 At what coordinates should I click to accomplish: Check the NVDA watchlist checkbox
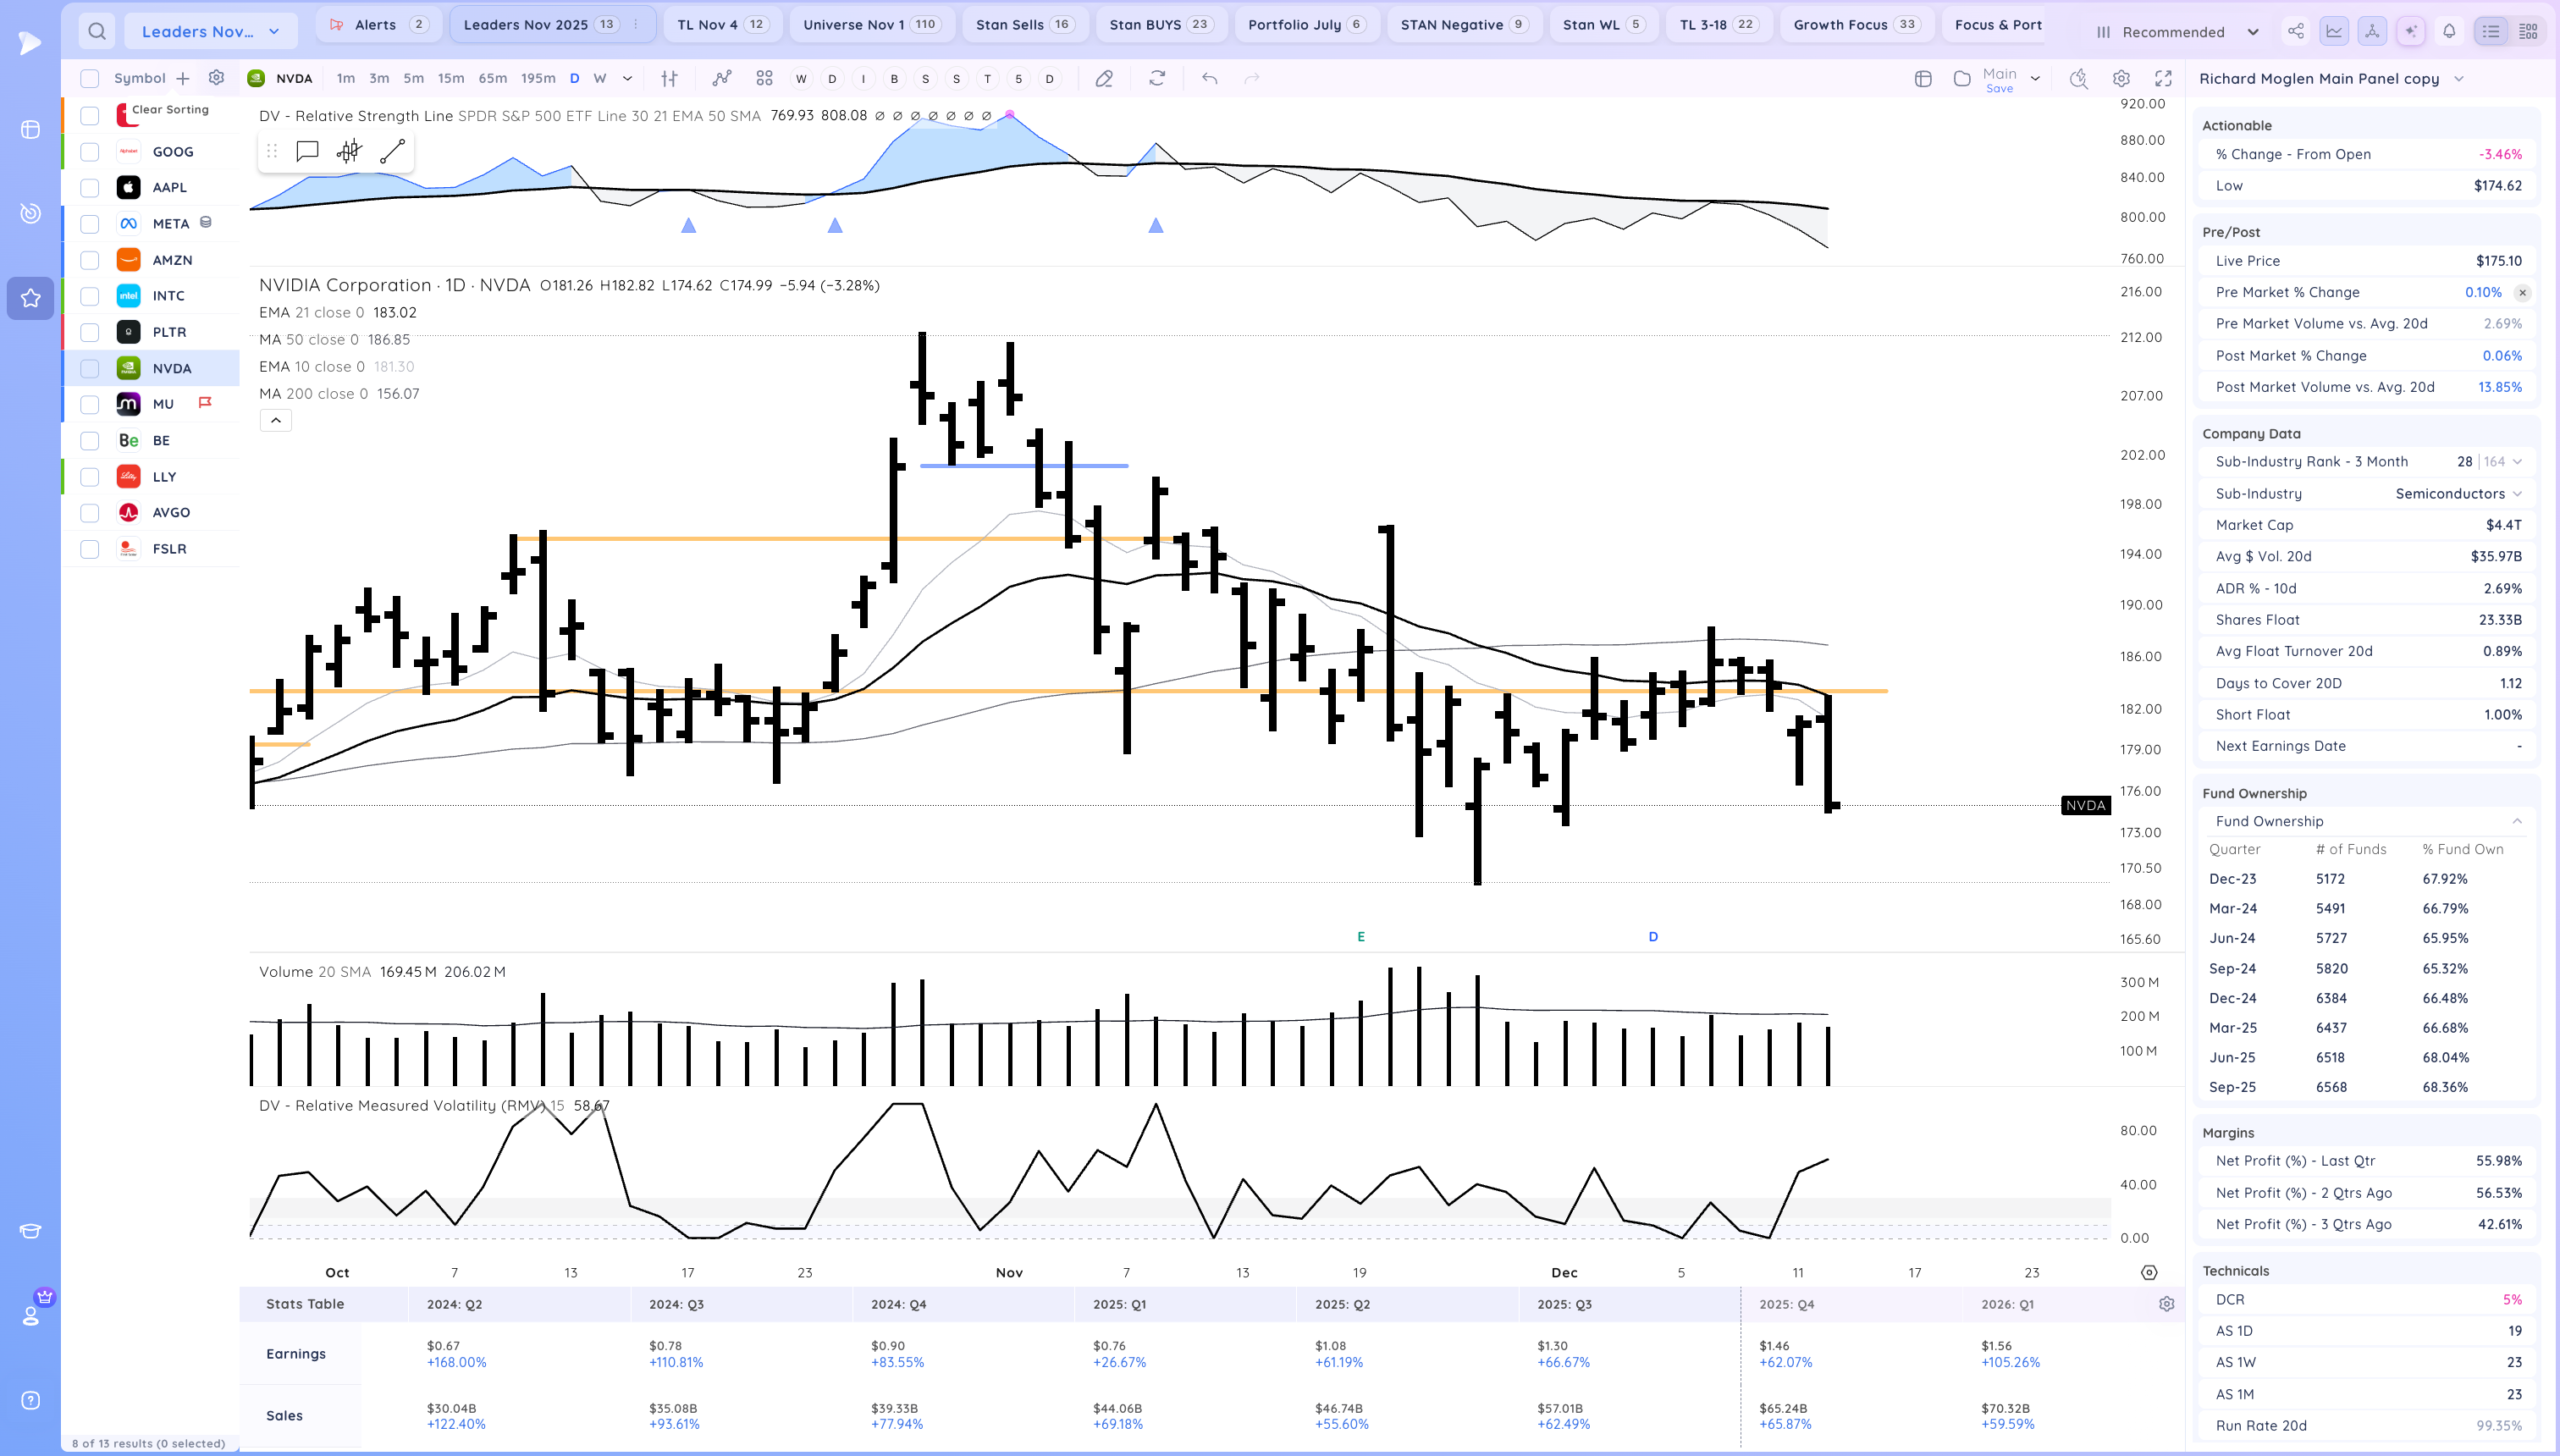90,368
